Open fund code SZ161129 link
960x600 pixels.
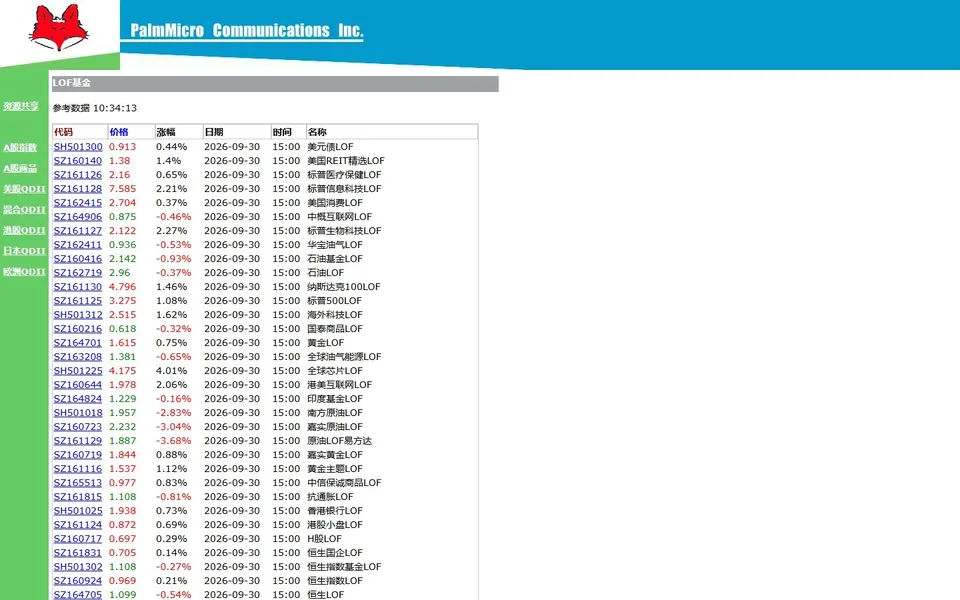(78, 441)
